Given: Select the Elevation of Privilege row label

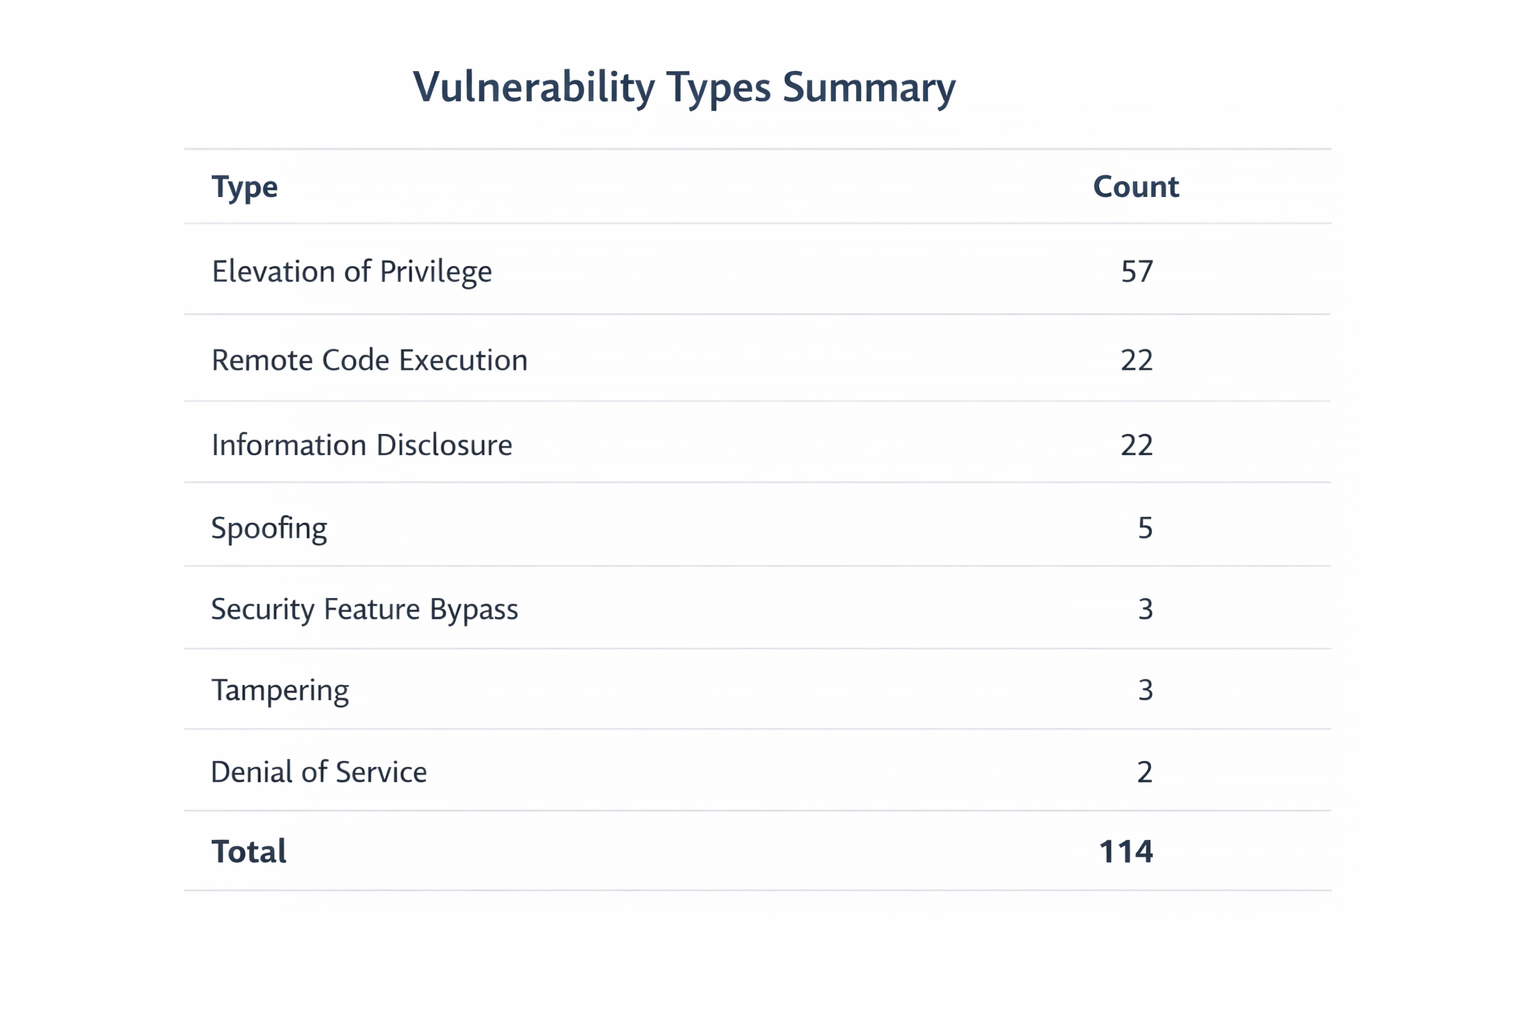Looking at the screenshot, I should [351, 272].
